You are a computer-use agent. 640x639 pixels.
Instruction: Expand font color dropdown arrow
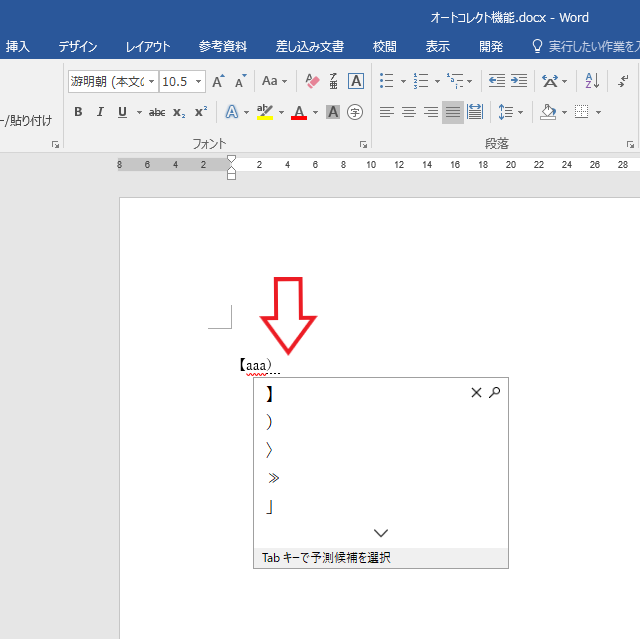(315, 112)
